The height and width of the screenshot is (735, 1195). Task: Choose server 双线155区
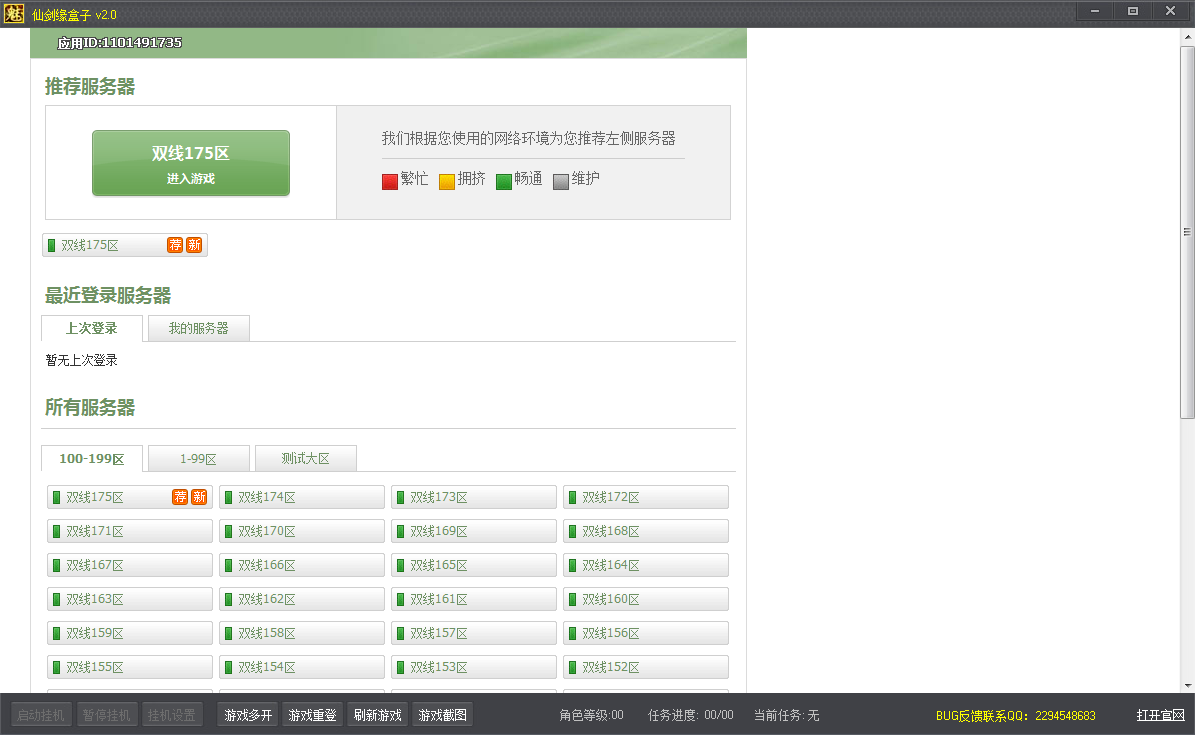(130, 667)
